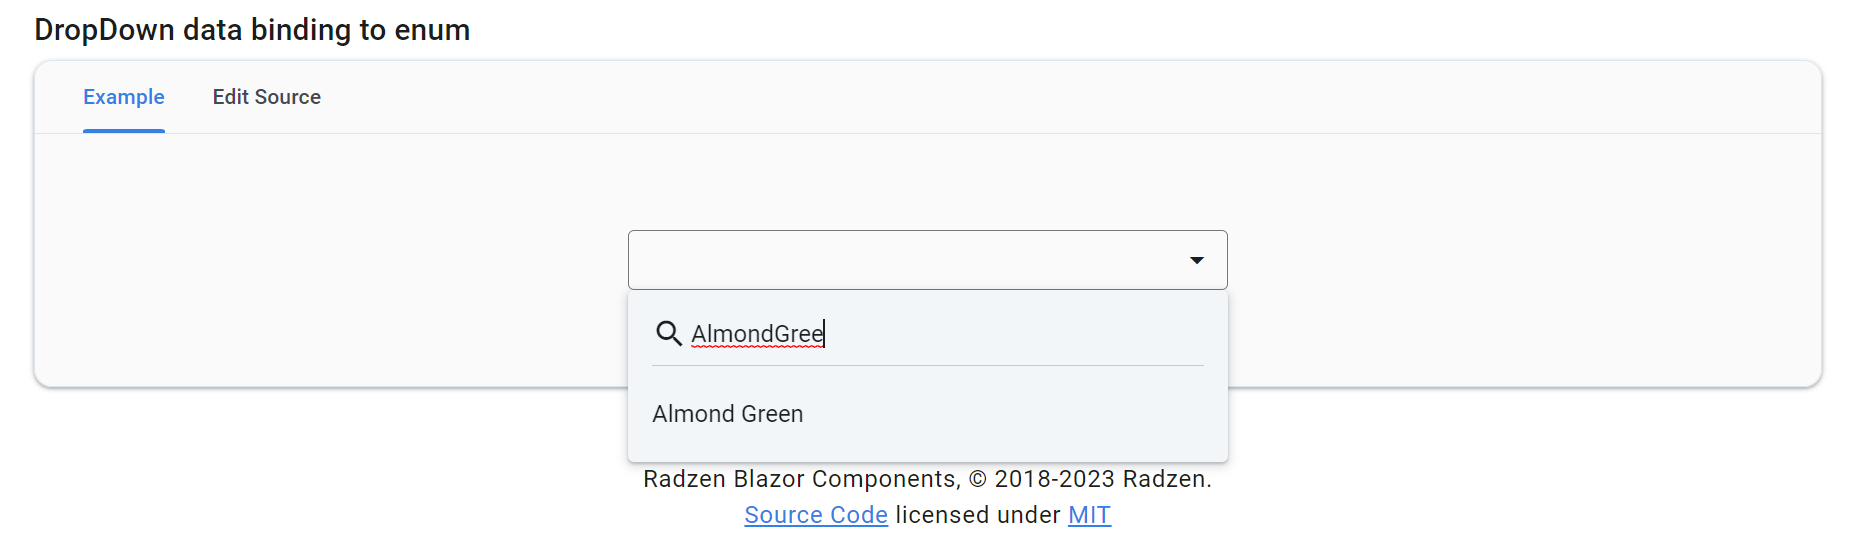This screenshot has width=1852, height=558.
Task: Open the Edit Source tab
Action: point(267,97)
